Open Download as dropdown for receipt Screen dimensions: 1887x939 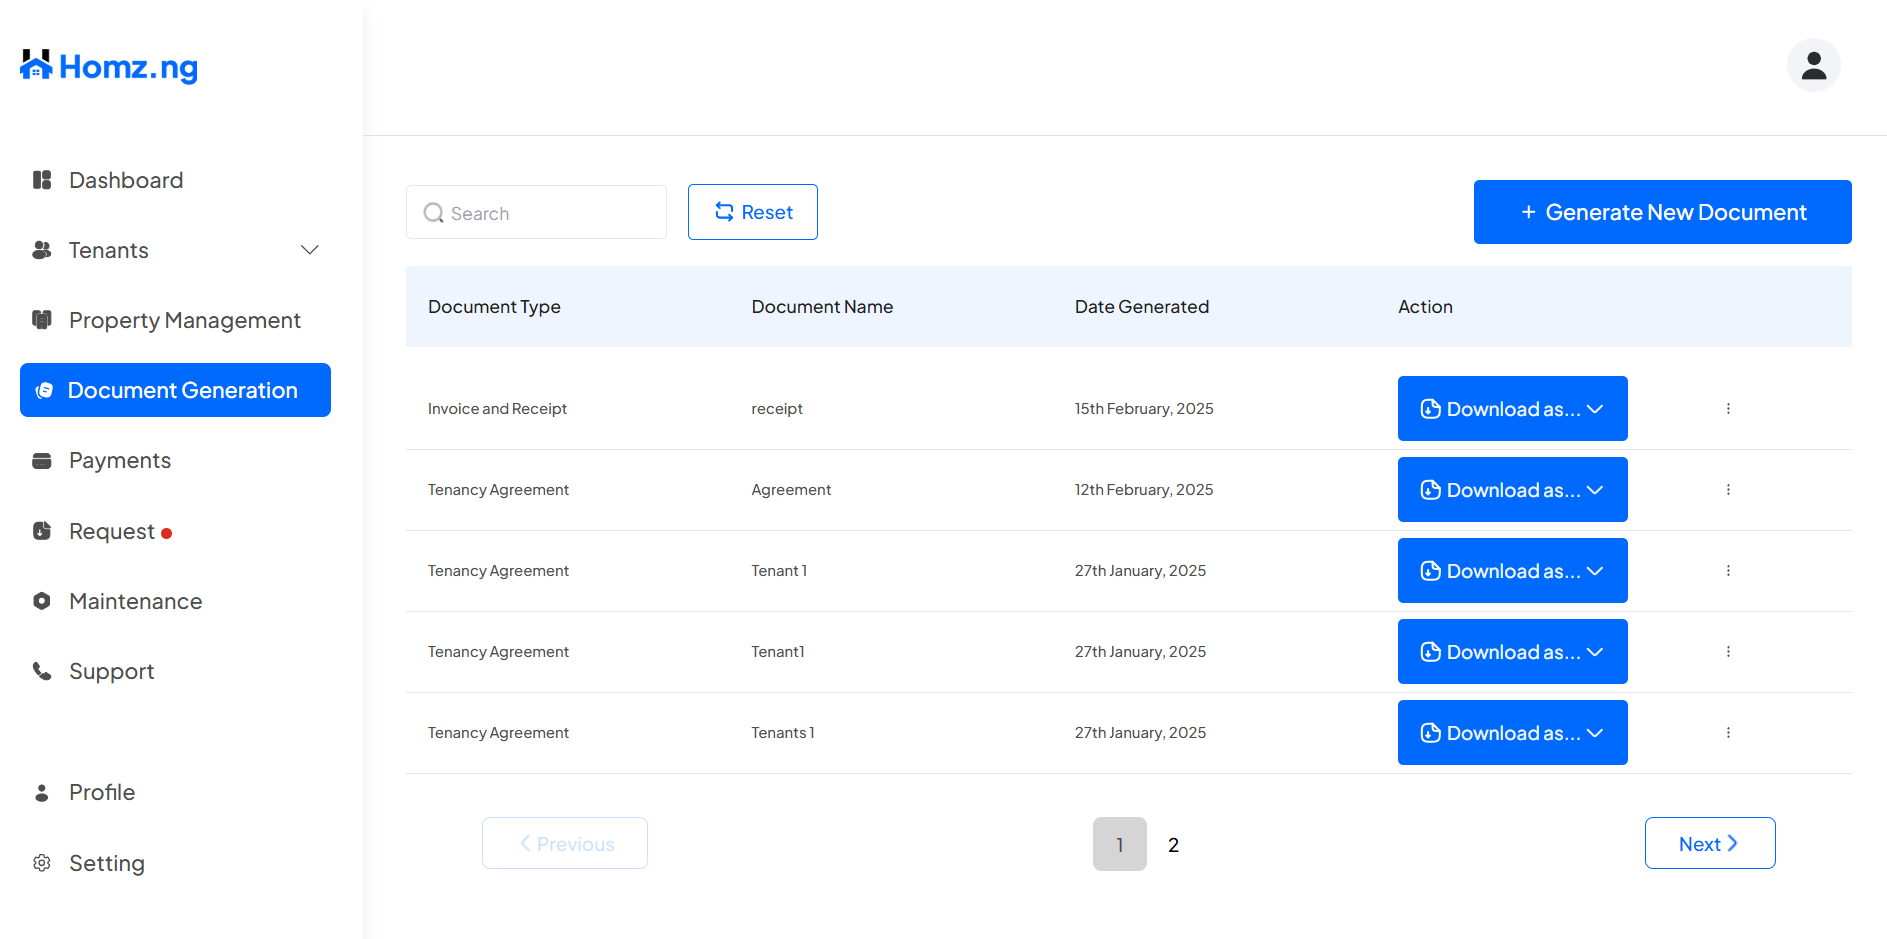coord(1512,409)
